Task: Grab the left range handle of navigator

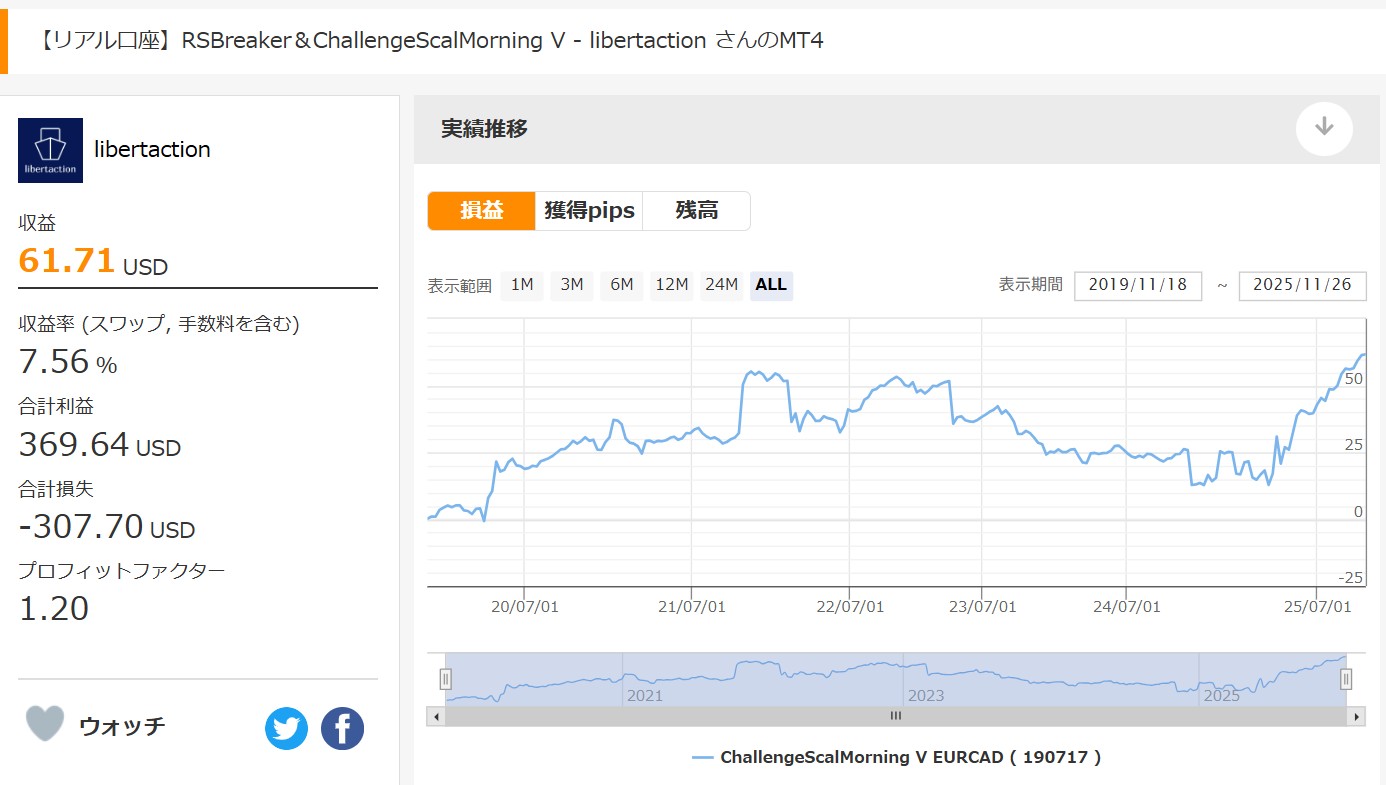Action: 446,680
